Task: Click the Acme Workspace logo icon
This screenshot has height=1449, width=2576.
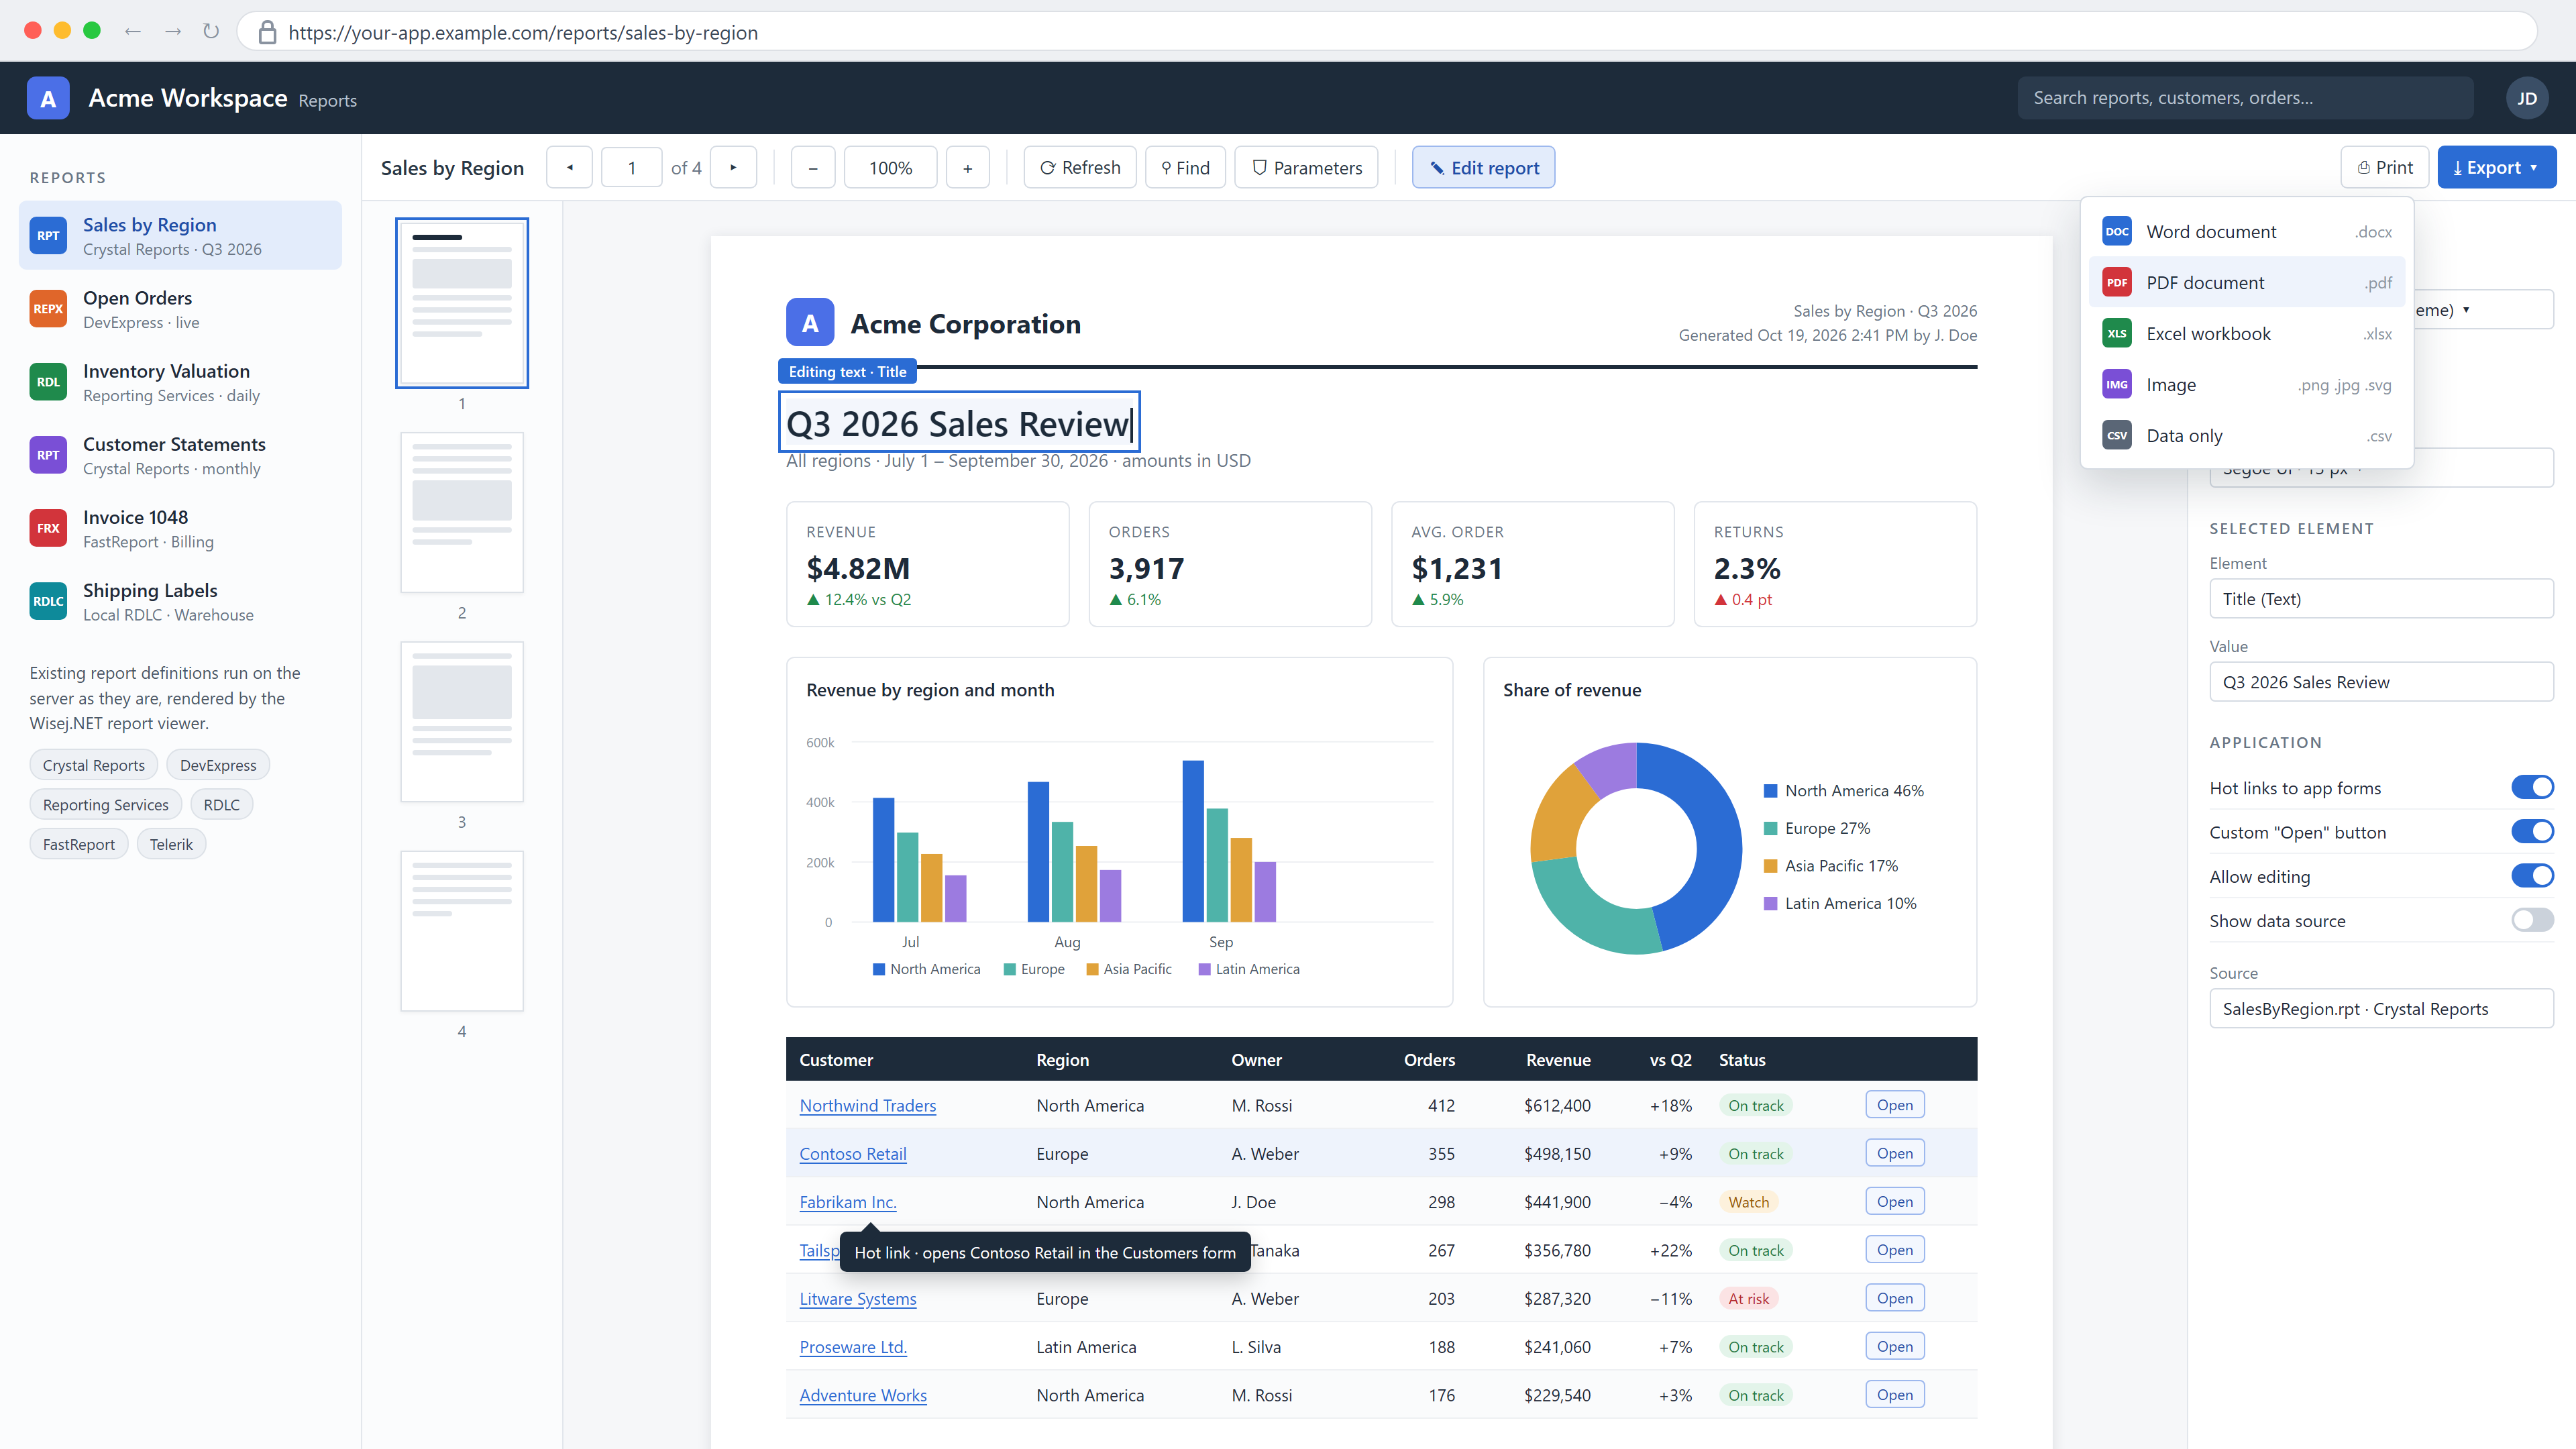Action: [x=48, y=98]
